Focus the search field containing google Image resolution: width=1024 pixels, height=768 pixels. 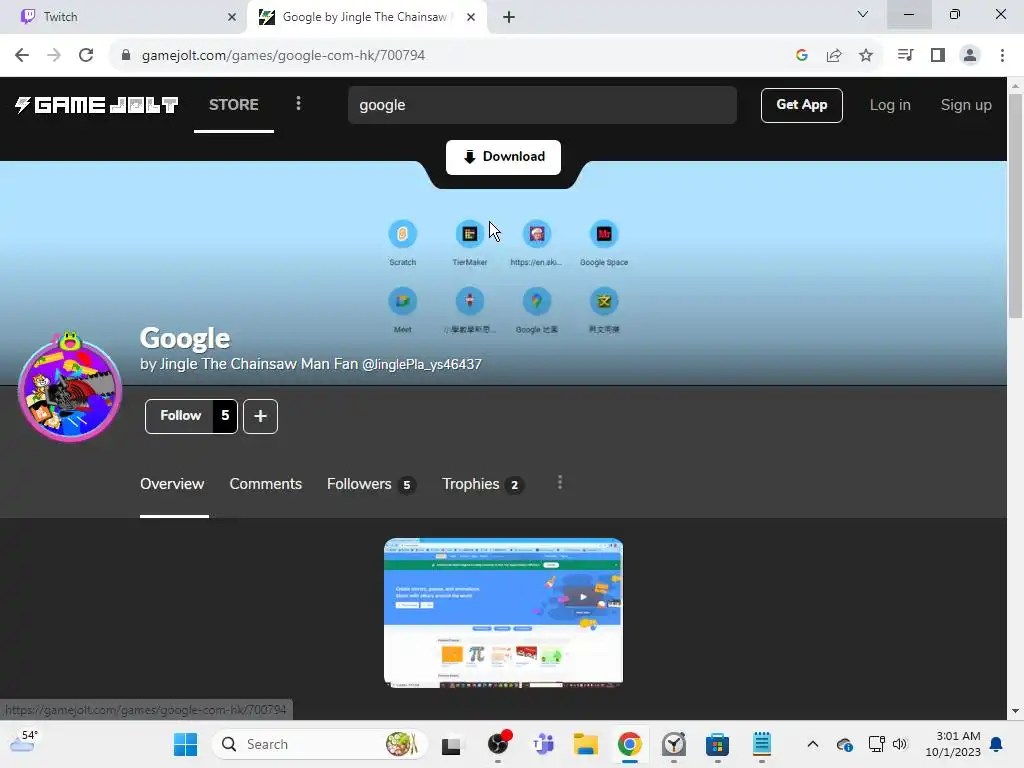[542, 105]
